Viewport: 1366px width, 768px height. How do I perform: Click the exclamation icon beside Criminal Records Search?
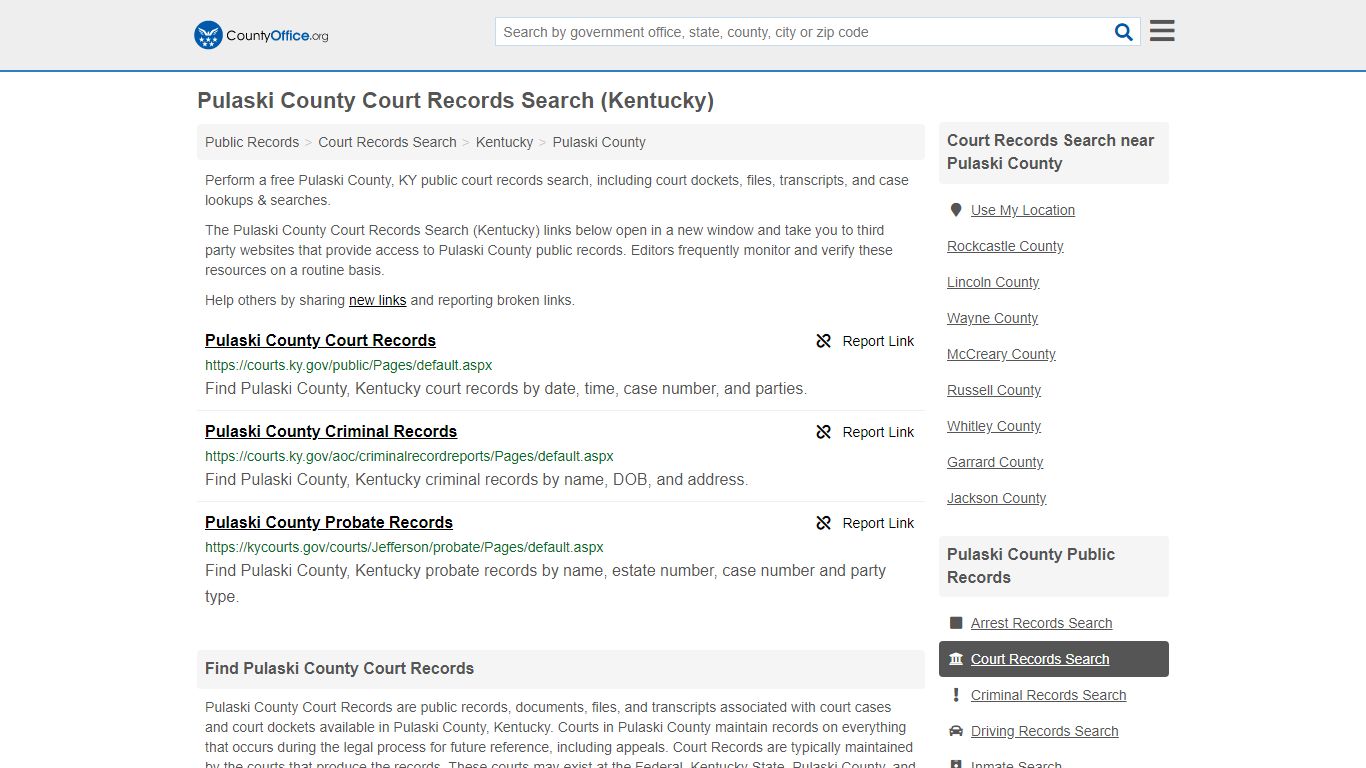pyautogui.click(x=956, y=695)
